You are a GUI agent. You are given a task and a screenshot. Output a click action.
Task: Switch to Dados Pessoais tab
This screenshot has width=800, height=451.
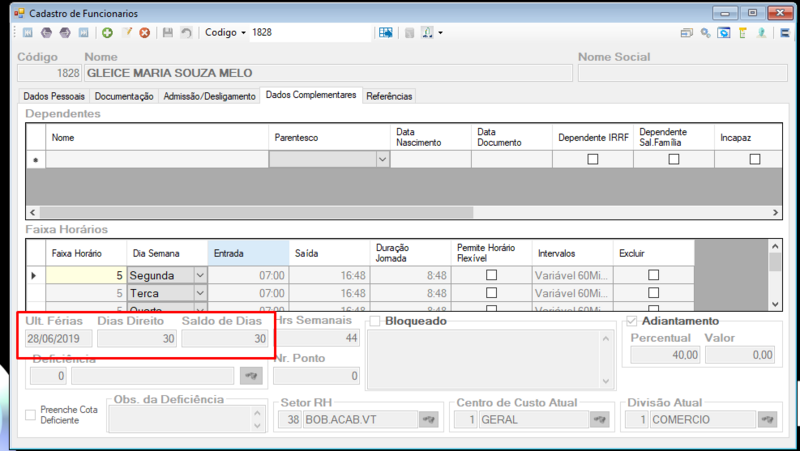point(54,96)
